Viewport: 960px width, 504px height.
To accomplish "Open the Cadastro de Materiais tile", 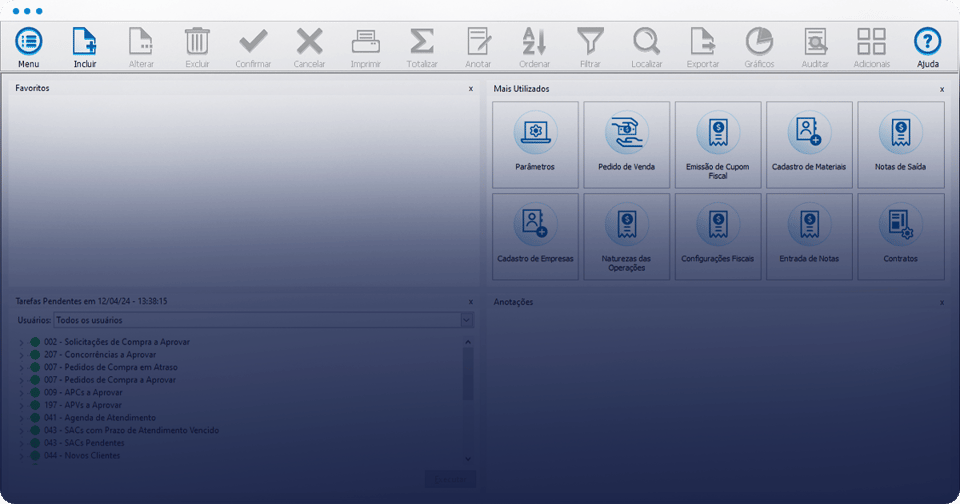I will coord(809,145).
